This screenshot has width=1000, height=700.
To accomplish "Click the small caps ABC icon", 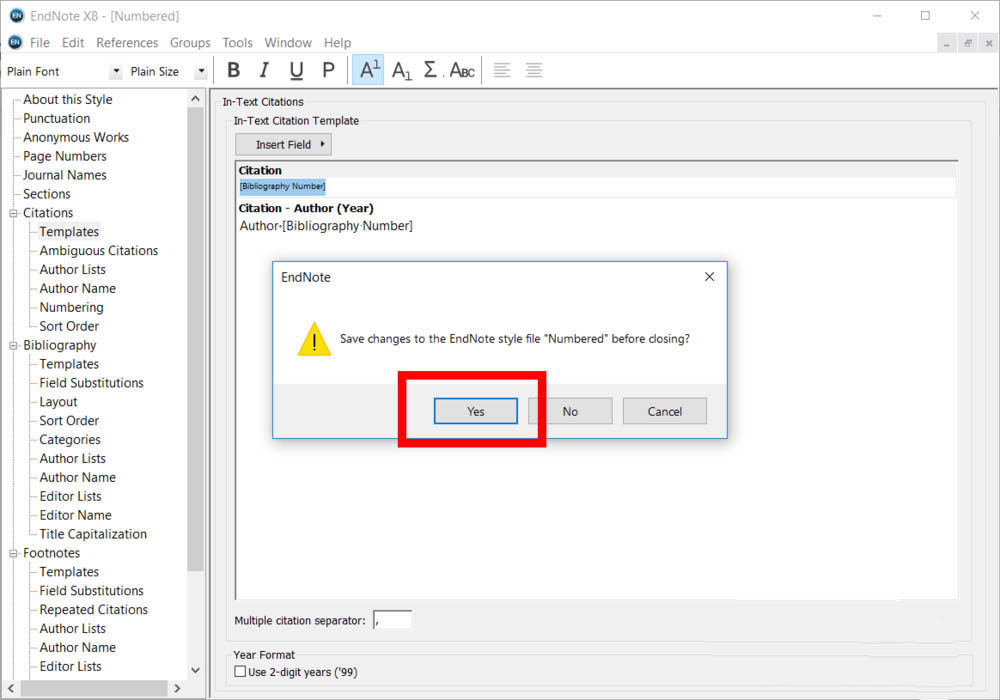I will tap(462, 70).
